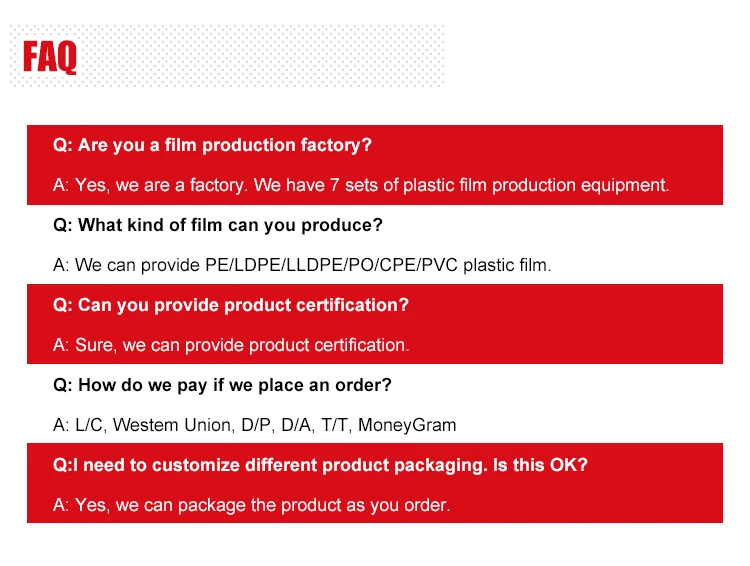750x566 pixels.
Task: Click "L/C" in the payment methods answer
Action: pos(89,425)
